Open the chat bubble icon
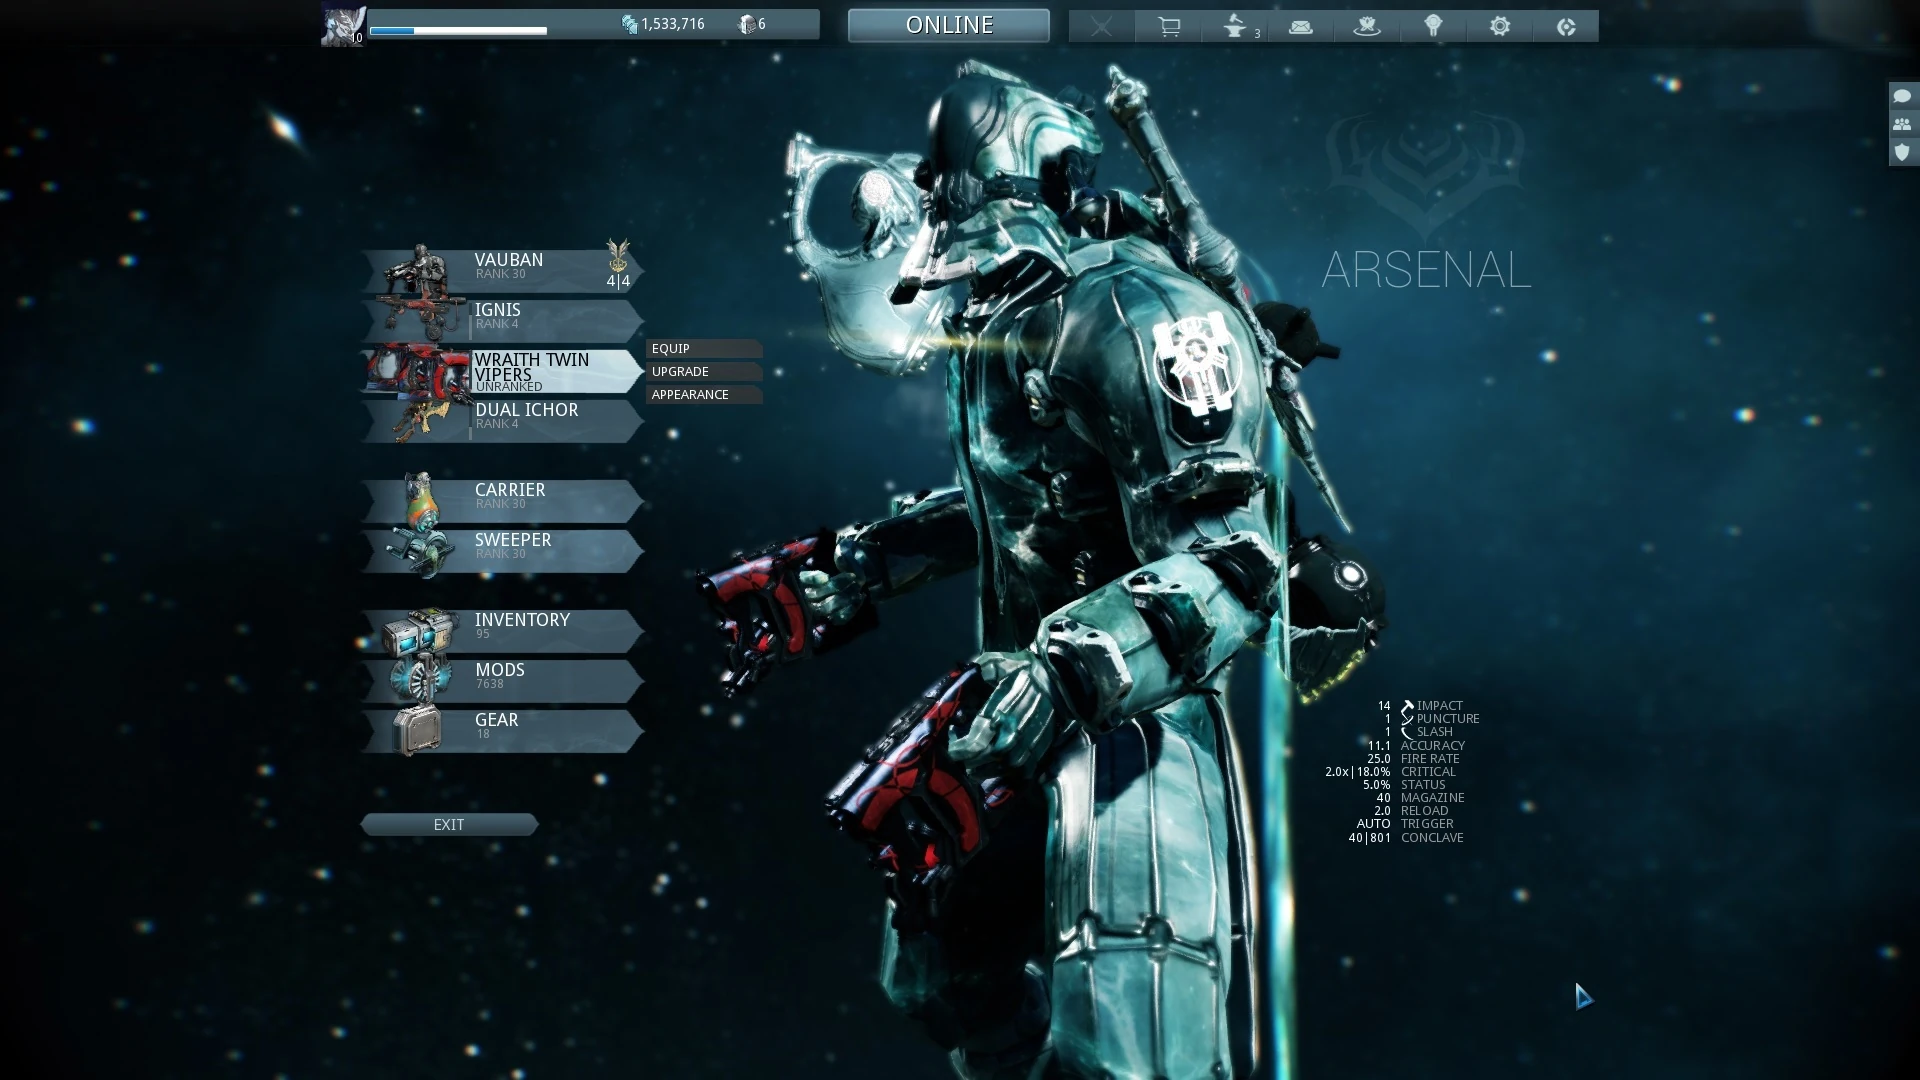The height and width of the screenshot is (1080, 1920). point(1903,97)
